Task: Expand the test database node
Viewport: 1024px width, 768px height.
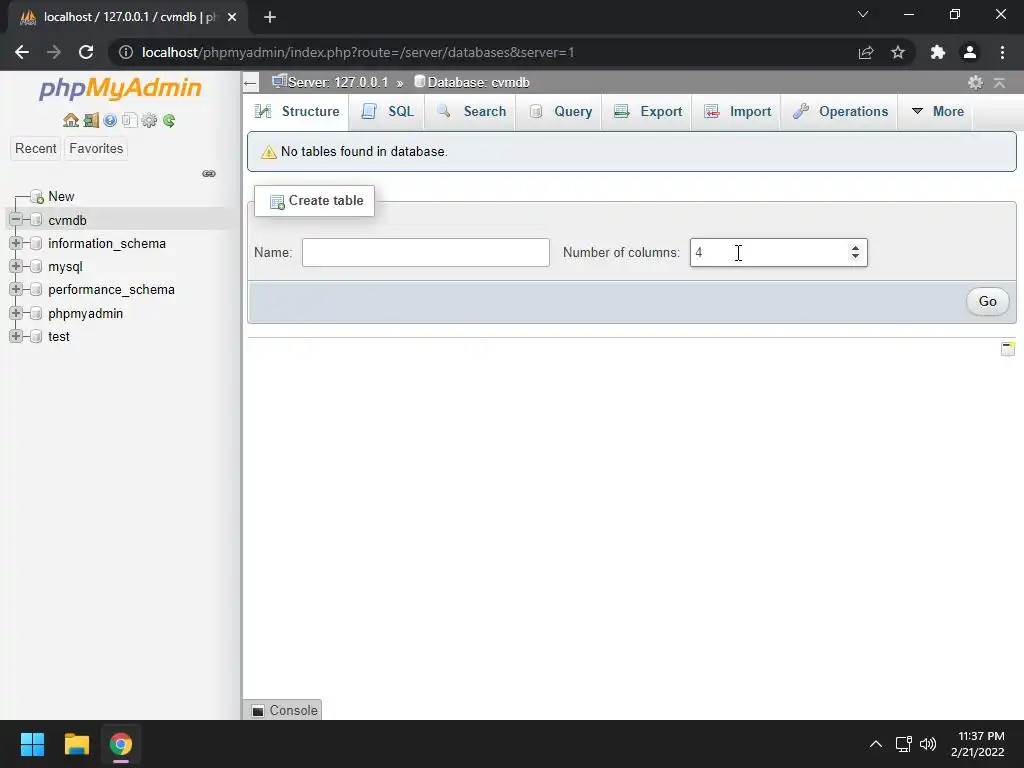Action: click(16, 336)
